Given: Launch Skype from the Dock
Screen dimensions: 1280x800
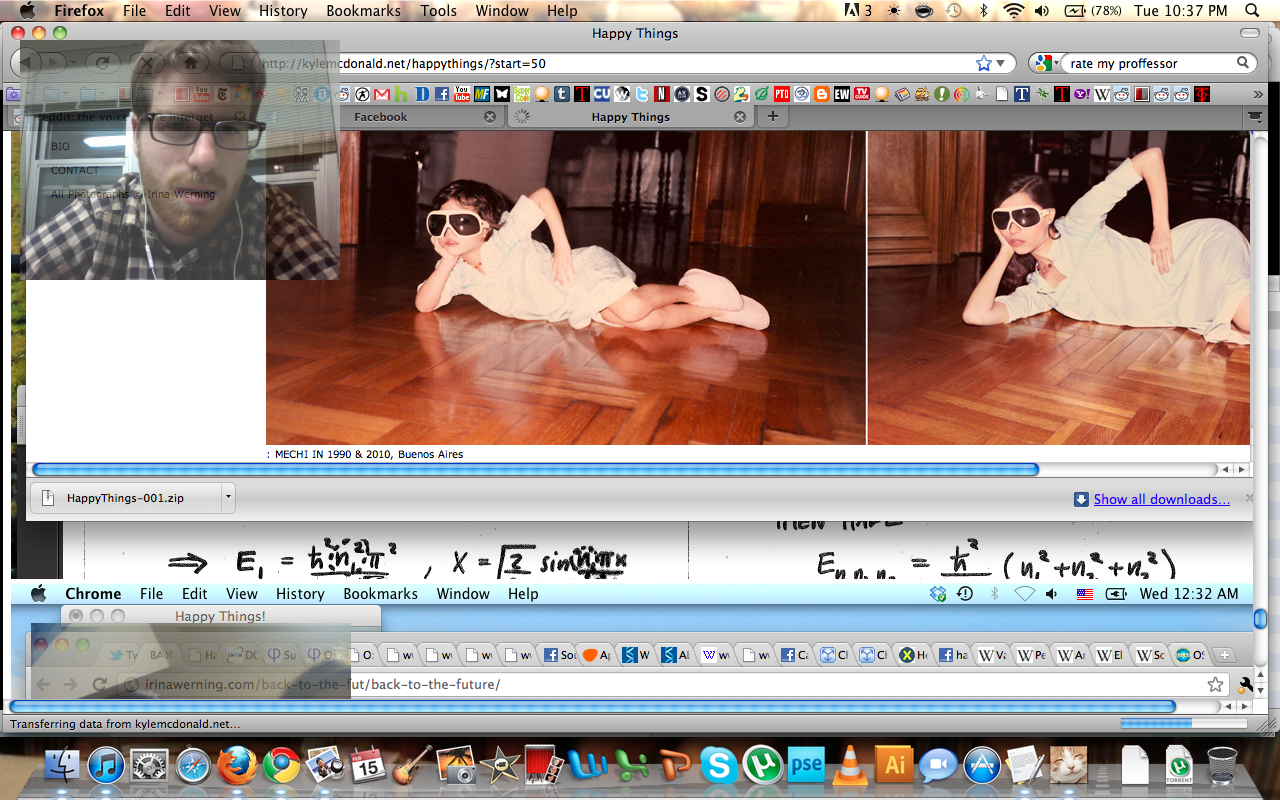Looking at the screenshot, I should coord(718,766).
